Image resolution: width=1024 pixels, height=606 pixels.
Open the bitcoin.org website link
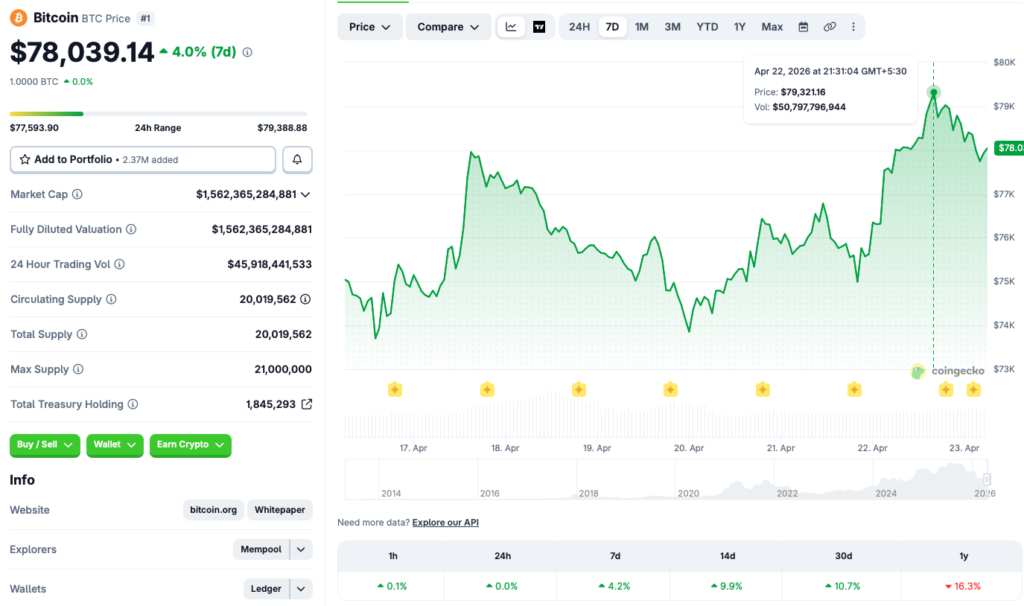[x=213, y=510]
